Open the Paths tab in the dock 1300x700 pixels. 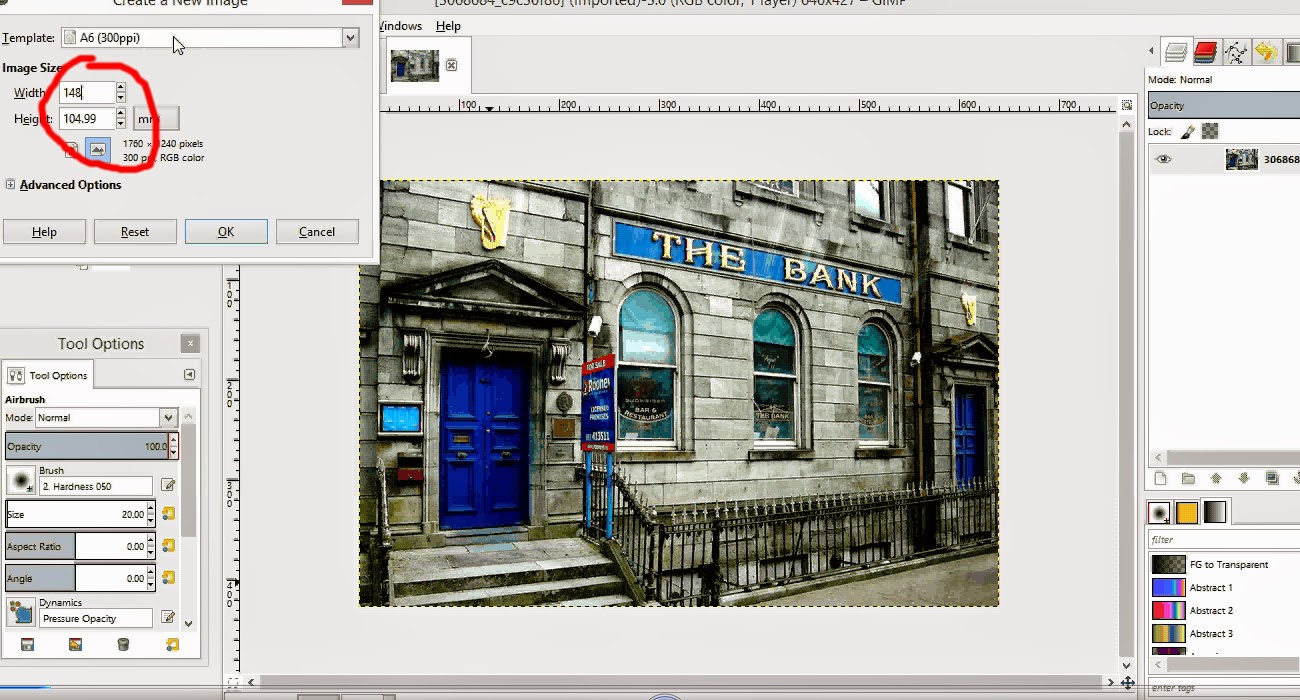1235,51
